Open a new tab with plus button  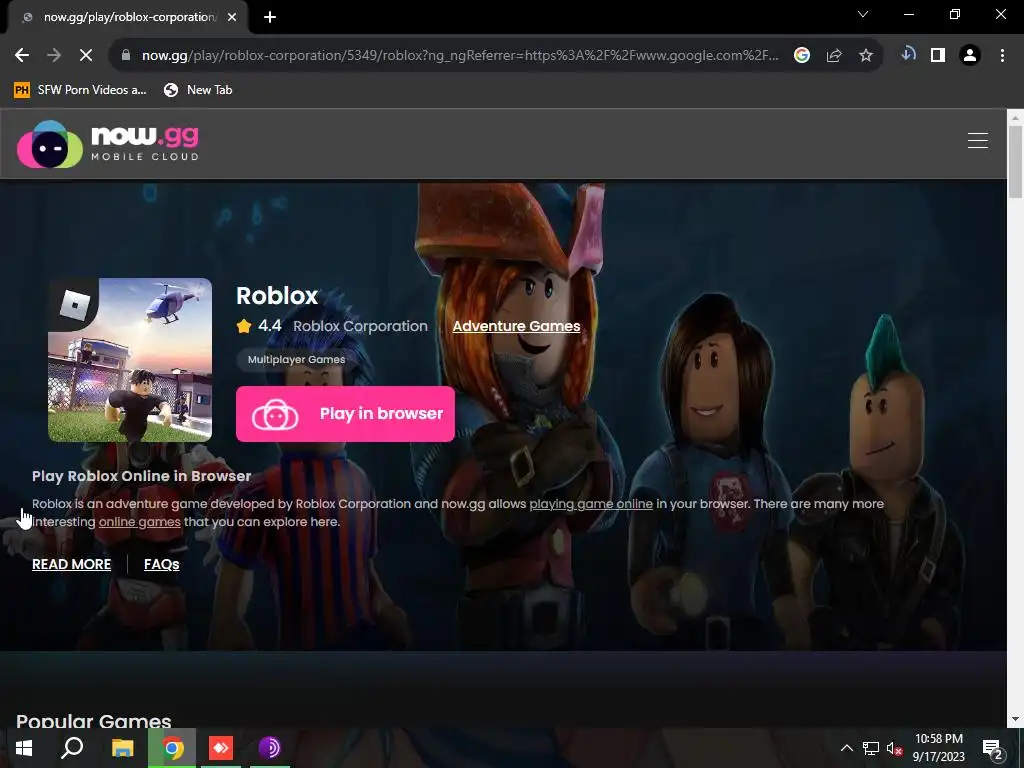pyautogui.click(x=270, y=17)
